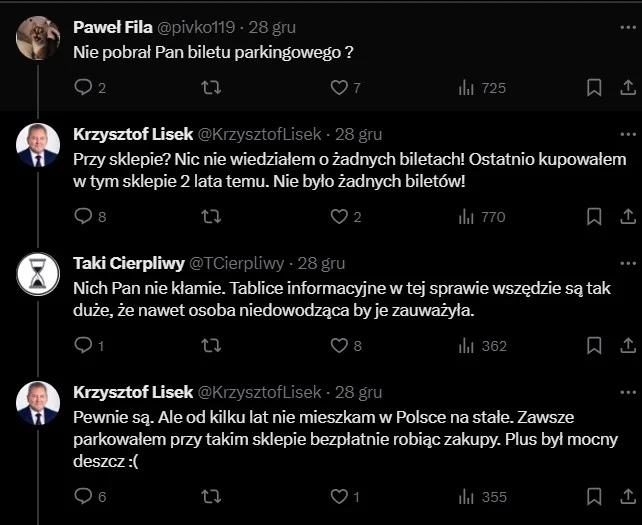
Task: Bookmark Lisek's 'Pewnie są' tweet
Action: (x=594, y=496)
